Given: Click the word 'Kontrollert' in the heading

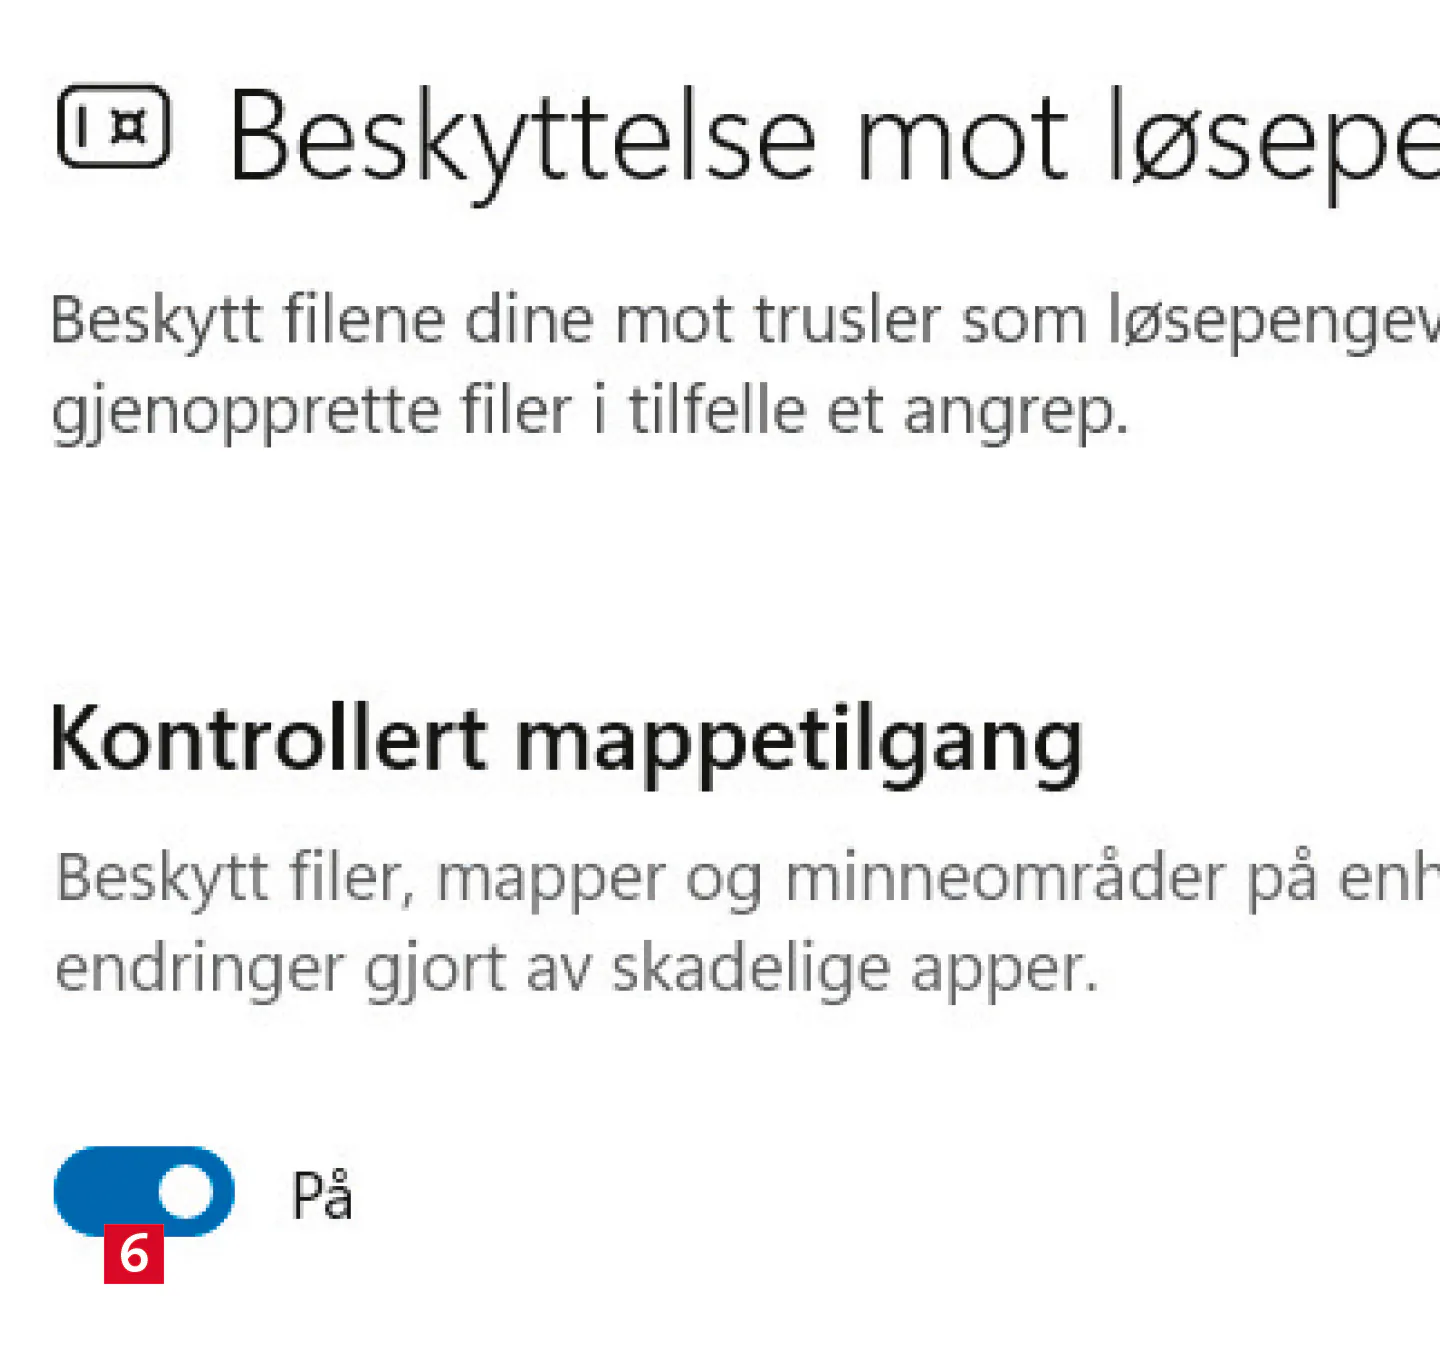Looking at the screenshot, I should (x=268, y=740).
